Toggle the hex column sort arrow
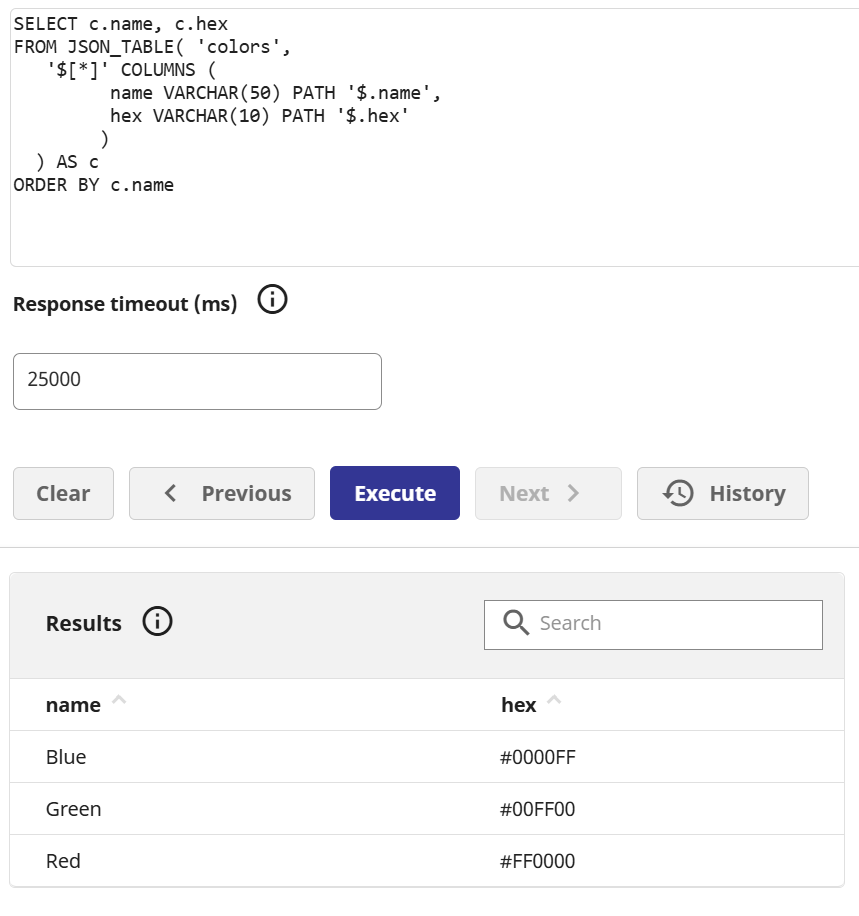859x916 pixels. [x=554, y=701]
